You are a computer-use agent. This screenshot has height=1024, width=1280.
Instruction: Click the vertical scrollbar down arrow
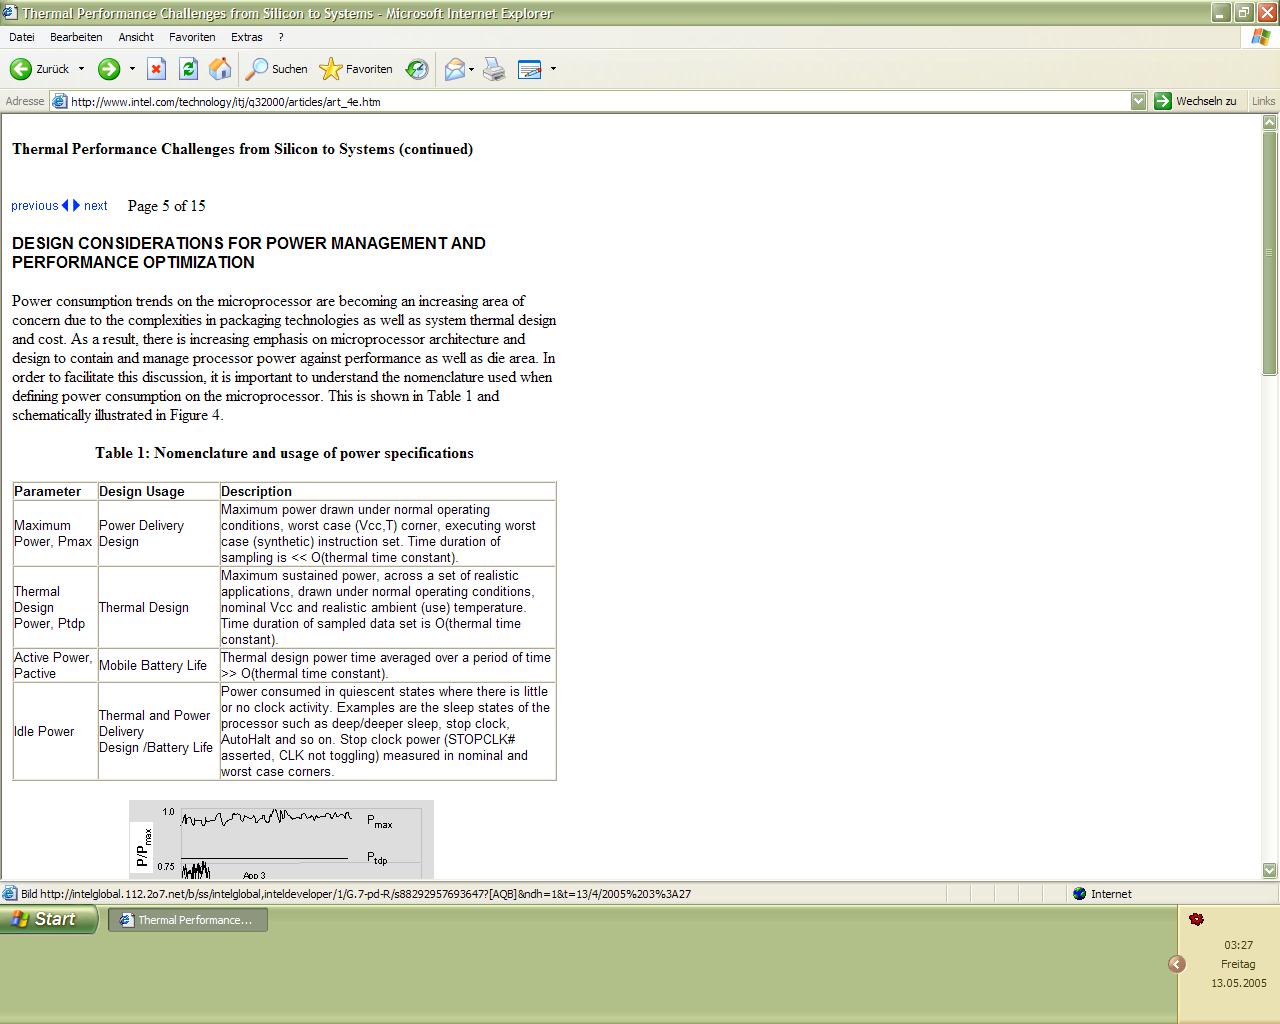[x=1270, y=871]
